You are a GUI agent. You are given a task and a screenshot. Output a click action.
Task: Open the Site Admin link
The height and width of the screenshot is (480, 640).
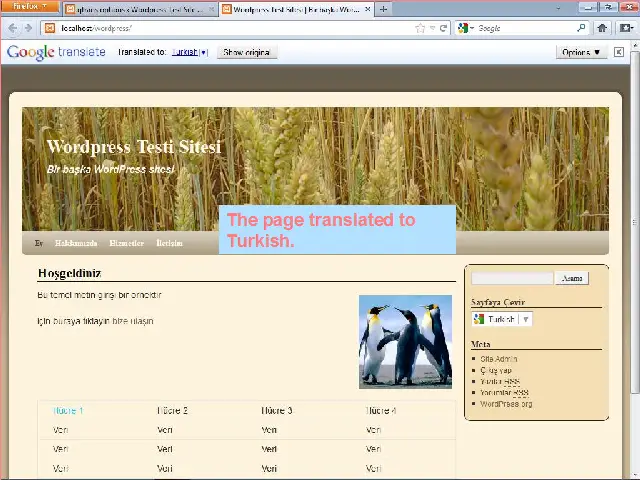tap(498, 359)
